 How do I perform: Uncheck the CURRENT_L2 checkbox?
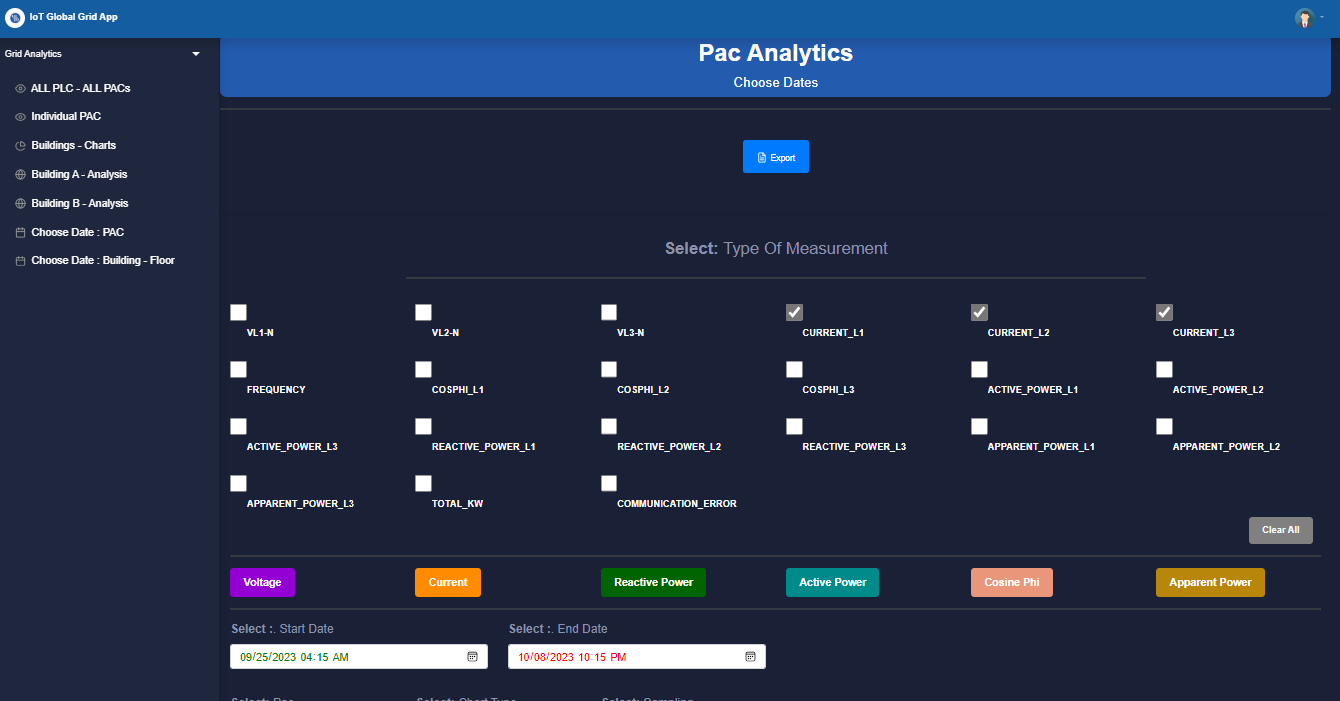tap(979, 313)
